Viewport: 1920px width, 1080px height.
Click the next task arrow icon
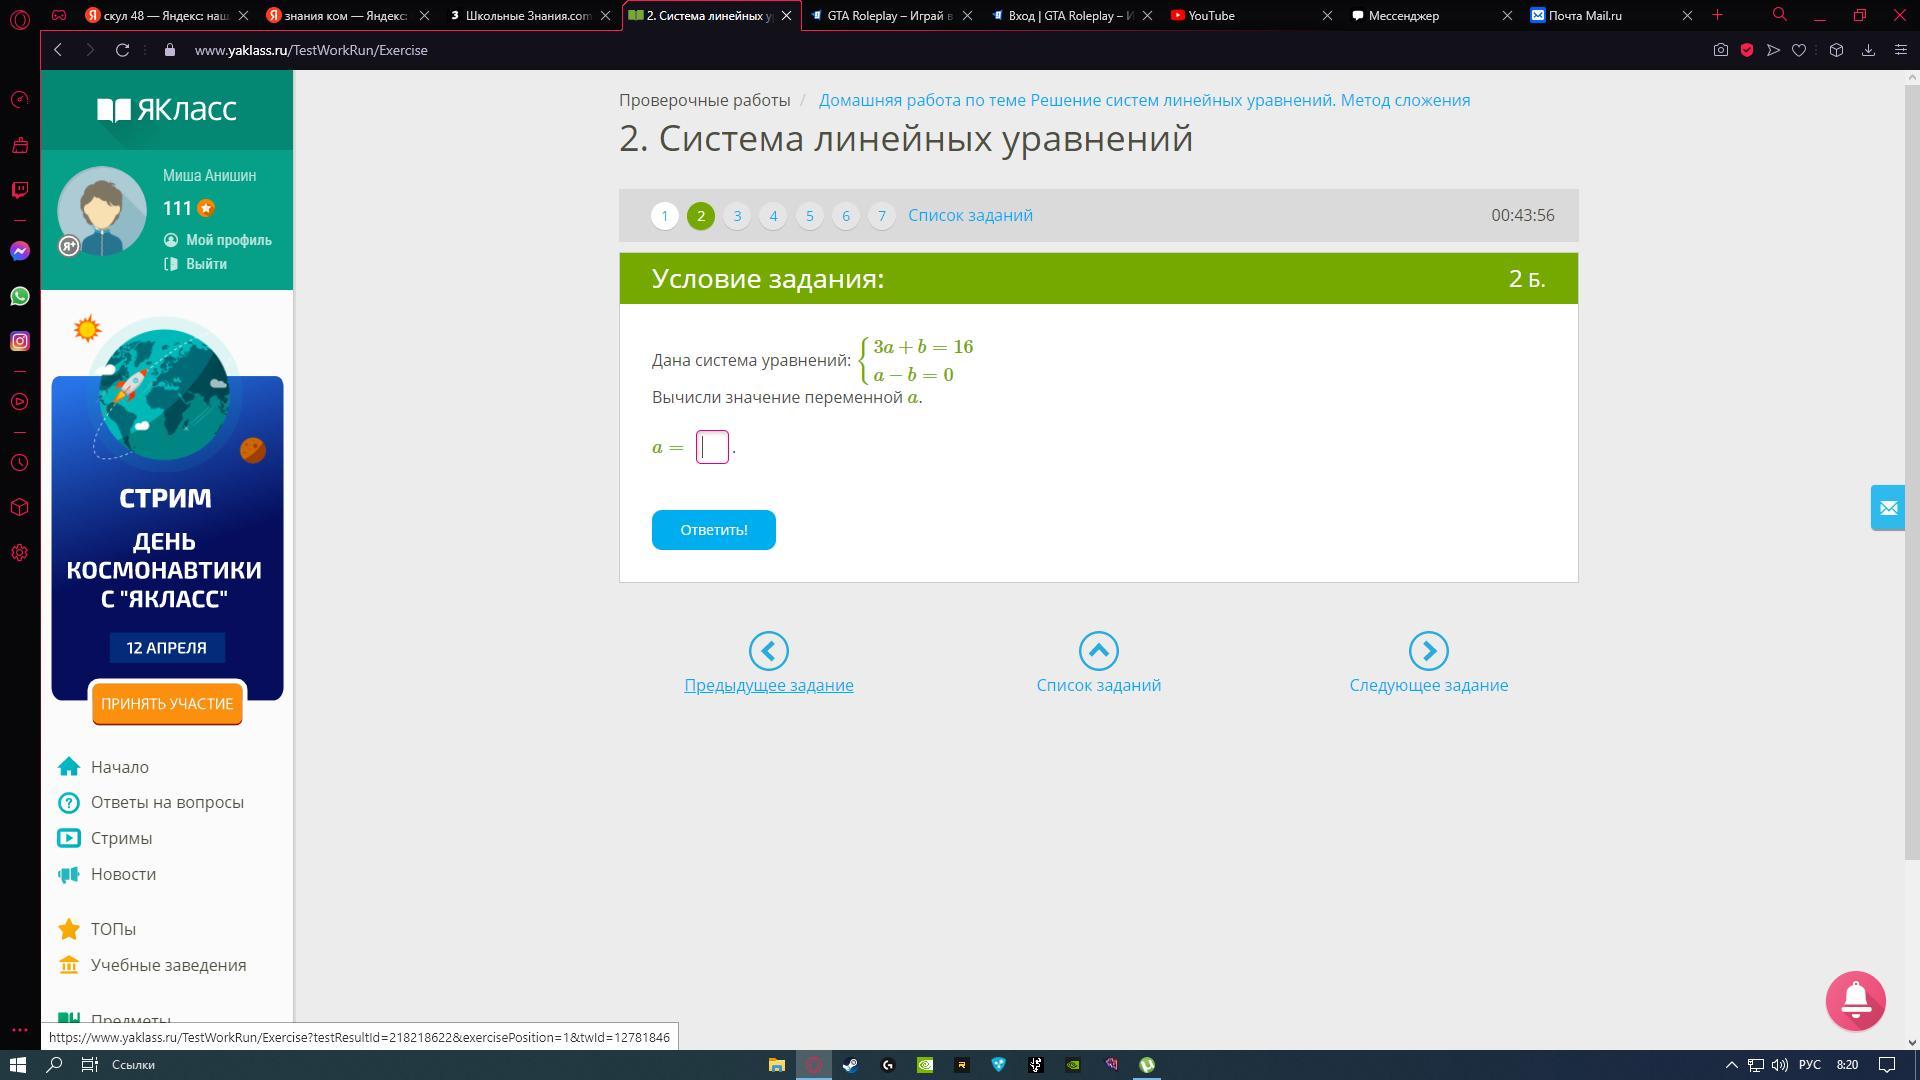pyautogui.click(x=1428, y=651)
